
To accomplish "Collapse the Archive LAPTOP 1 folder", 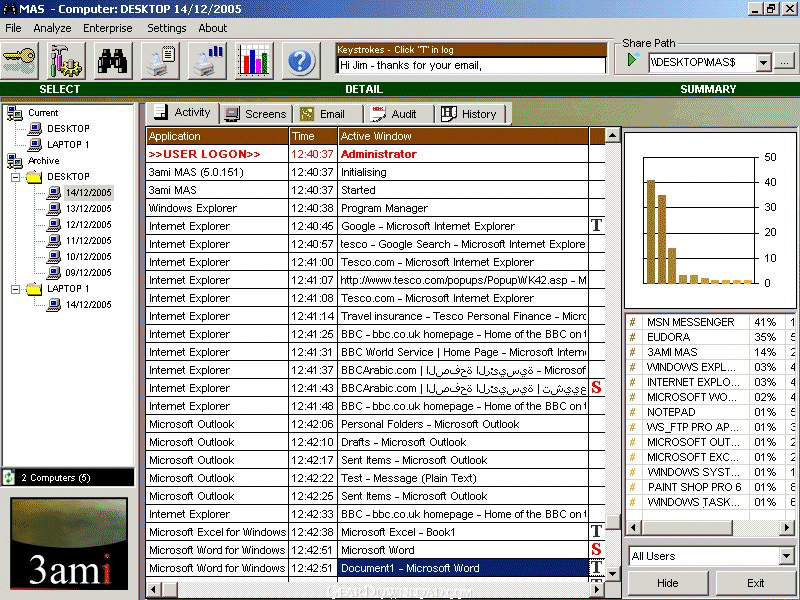I will (16, 289).
